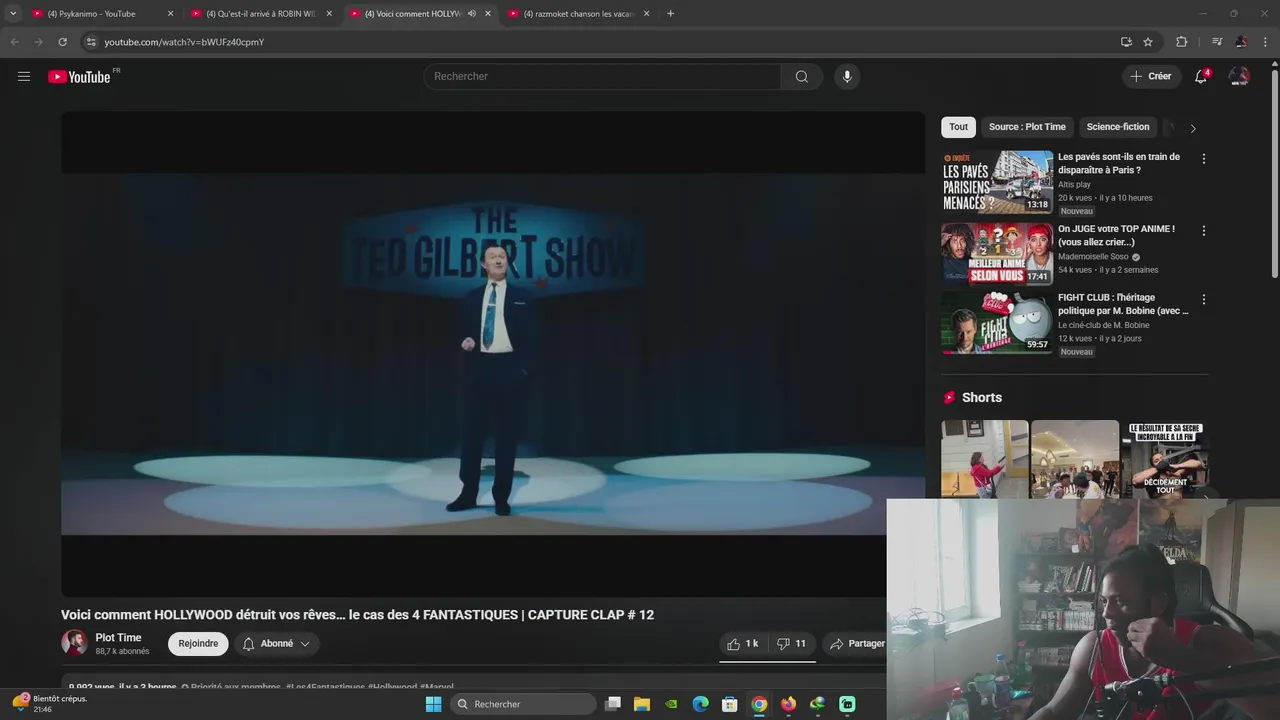Open the Fight Club video thumbnail
Image resolution: width=1280 pixels, height=720 pixels.
(997, 322)
